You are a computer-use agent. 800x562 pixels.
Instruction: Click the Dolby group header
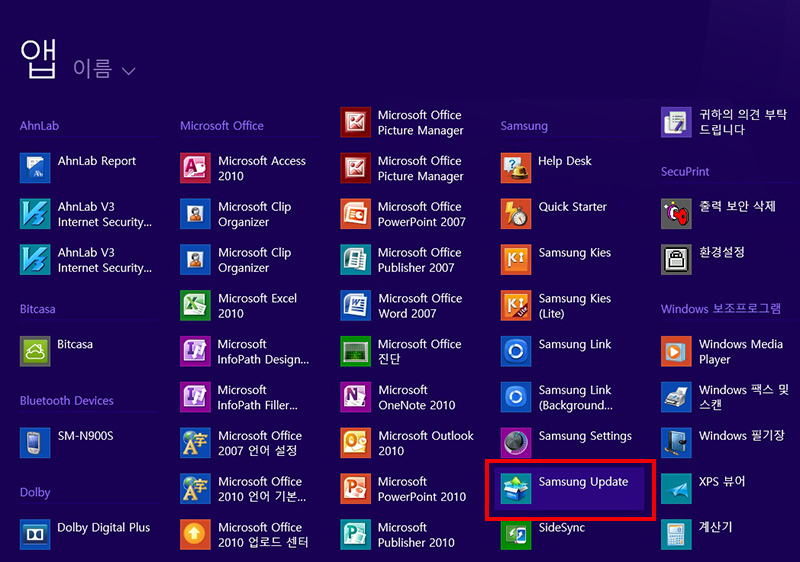pyautogui.click(x=35, y=493)
